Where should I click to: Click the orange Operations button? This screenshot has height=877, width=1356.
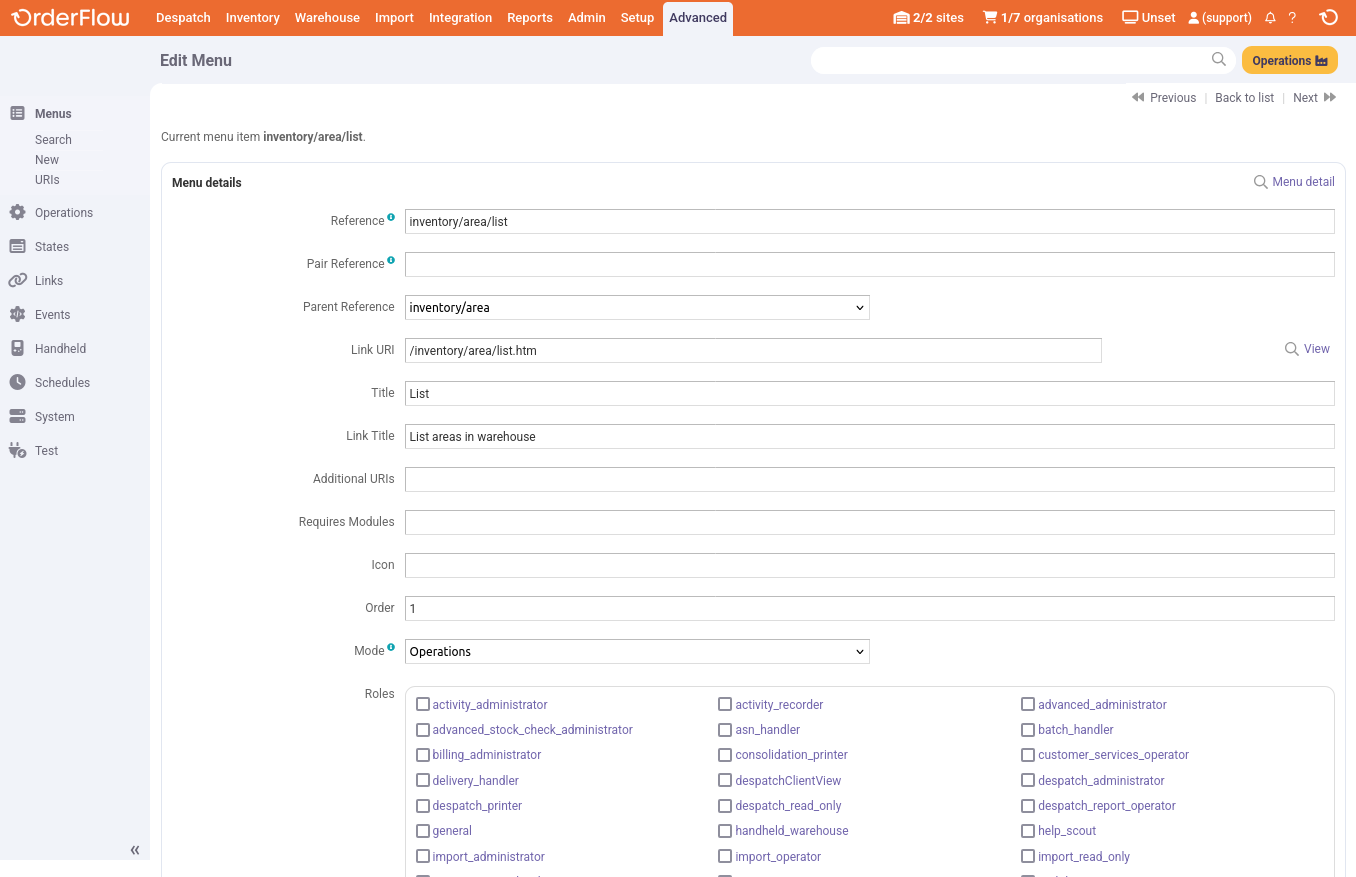(x=1289, y=60)
